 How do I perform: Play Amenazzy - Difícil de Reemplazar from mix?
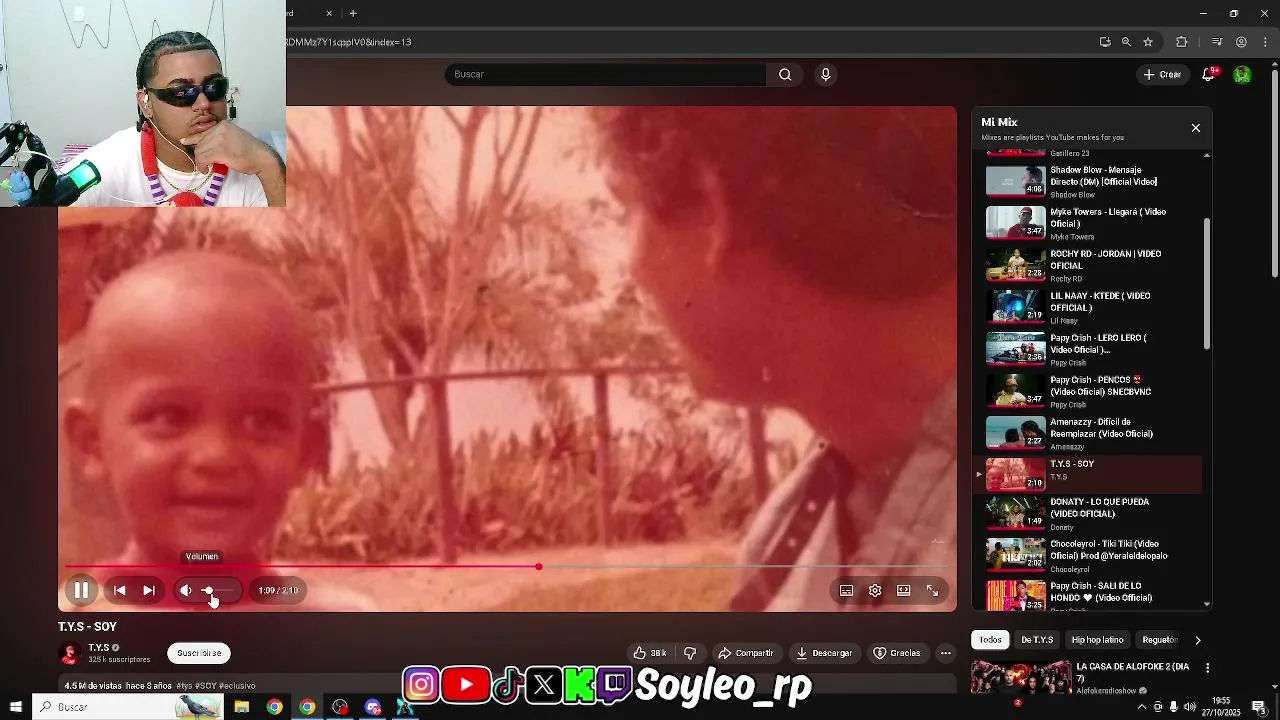pyautogui.click(x=1092, y=433)
